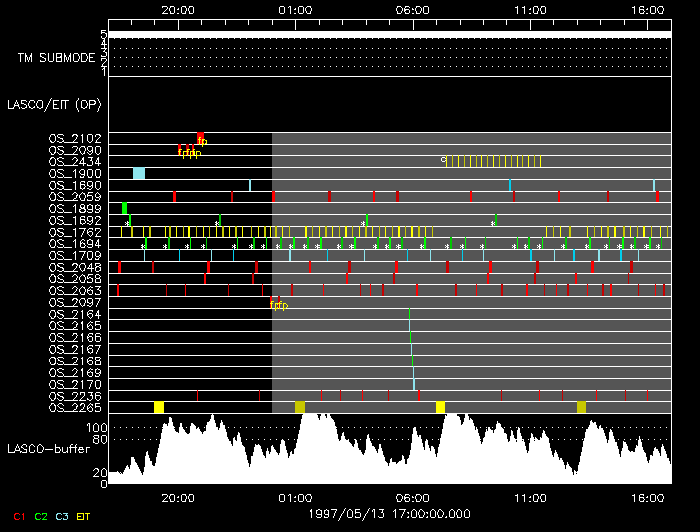Select the first yellow block in the OS_2265 row

point(159,407)
